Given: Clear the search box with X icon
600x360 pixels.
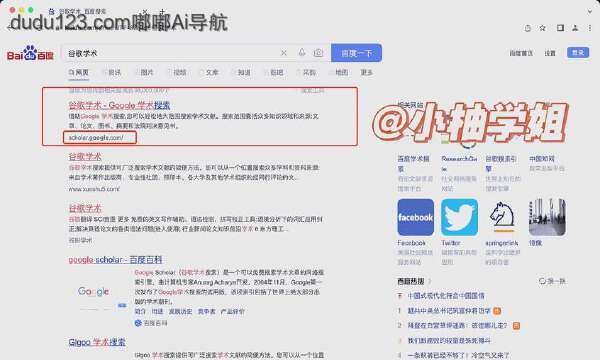Looking at the screenshot, I should [x=284, y=53].
